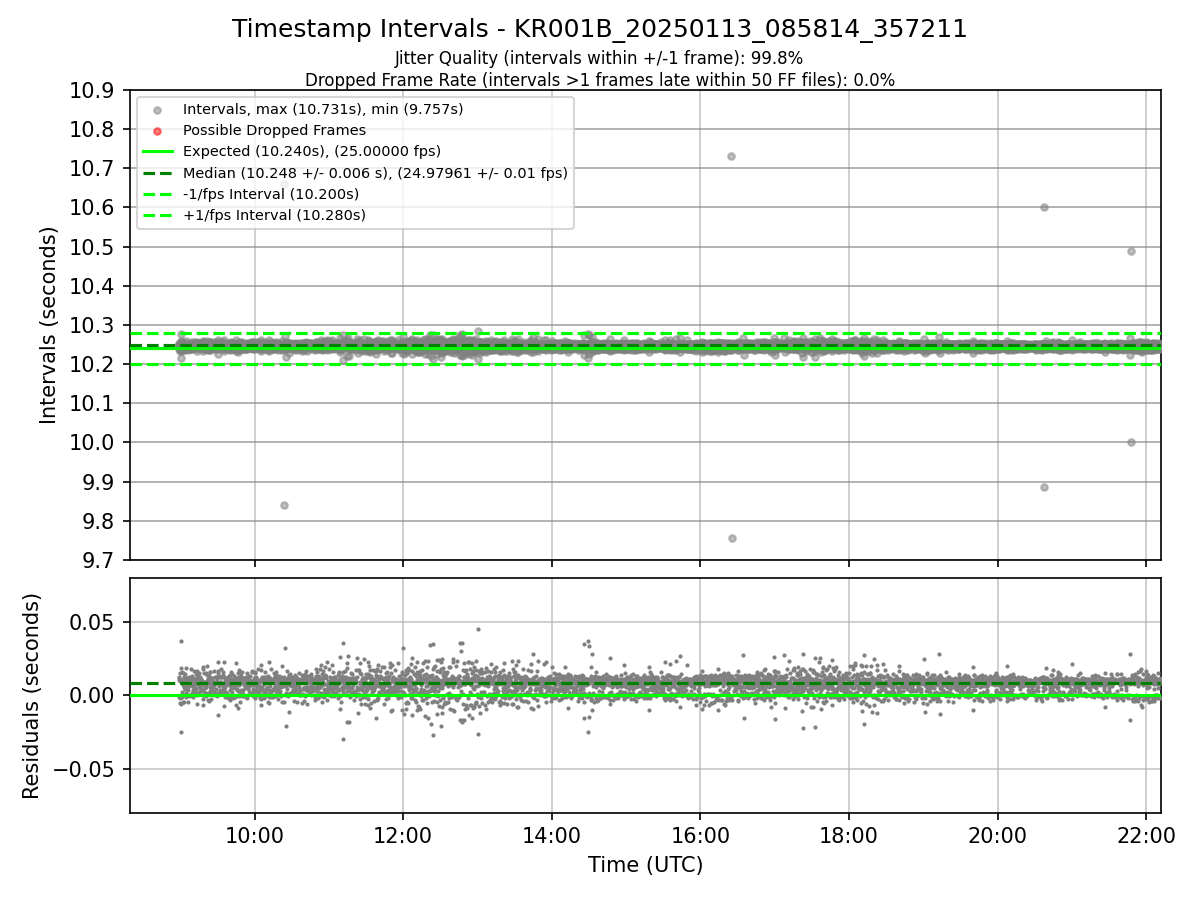Click the 'Time (UTC)' x-axis label

tap(645, 864)
